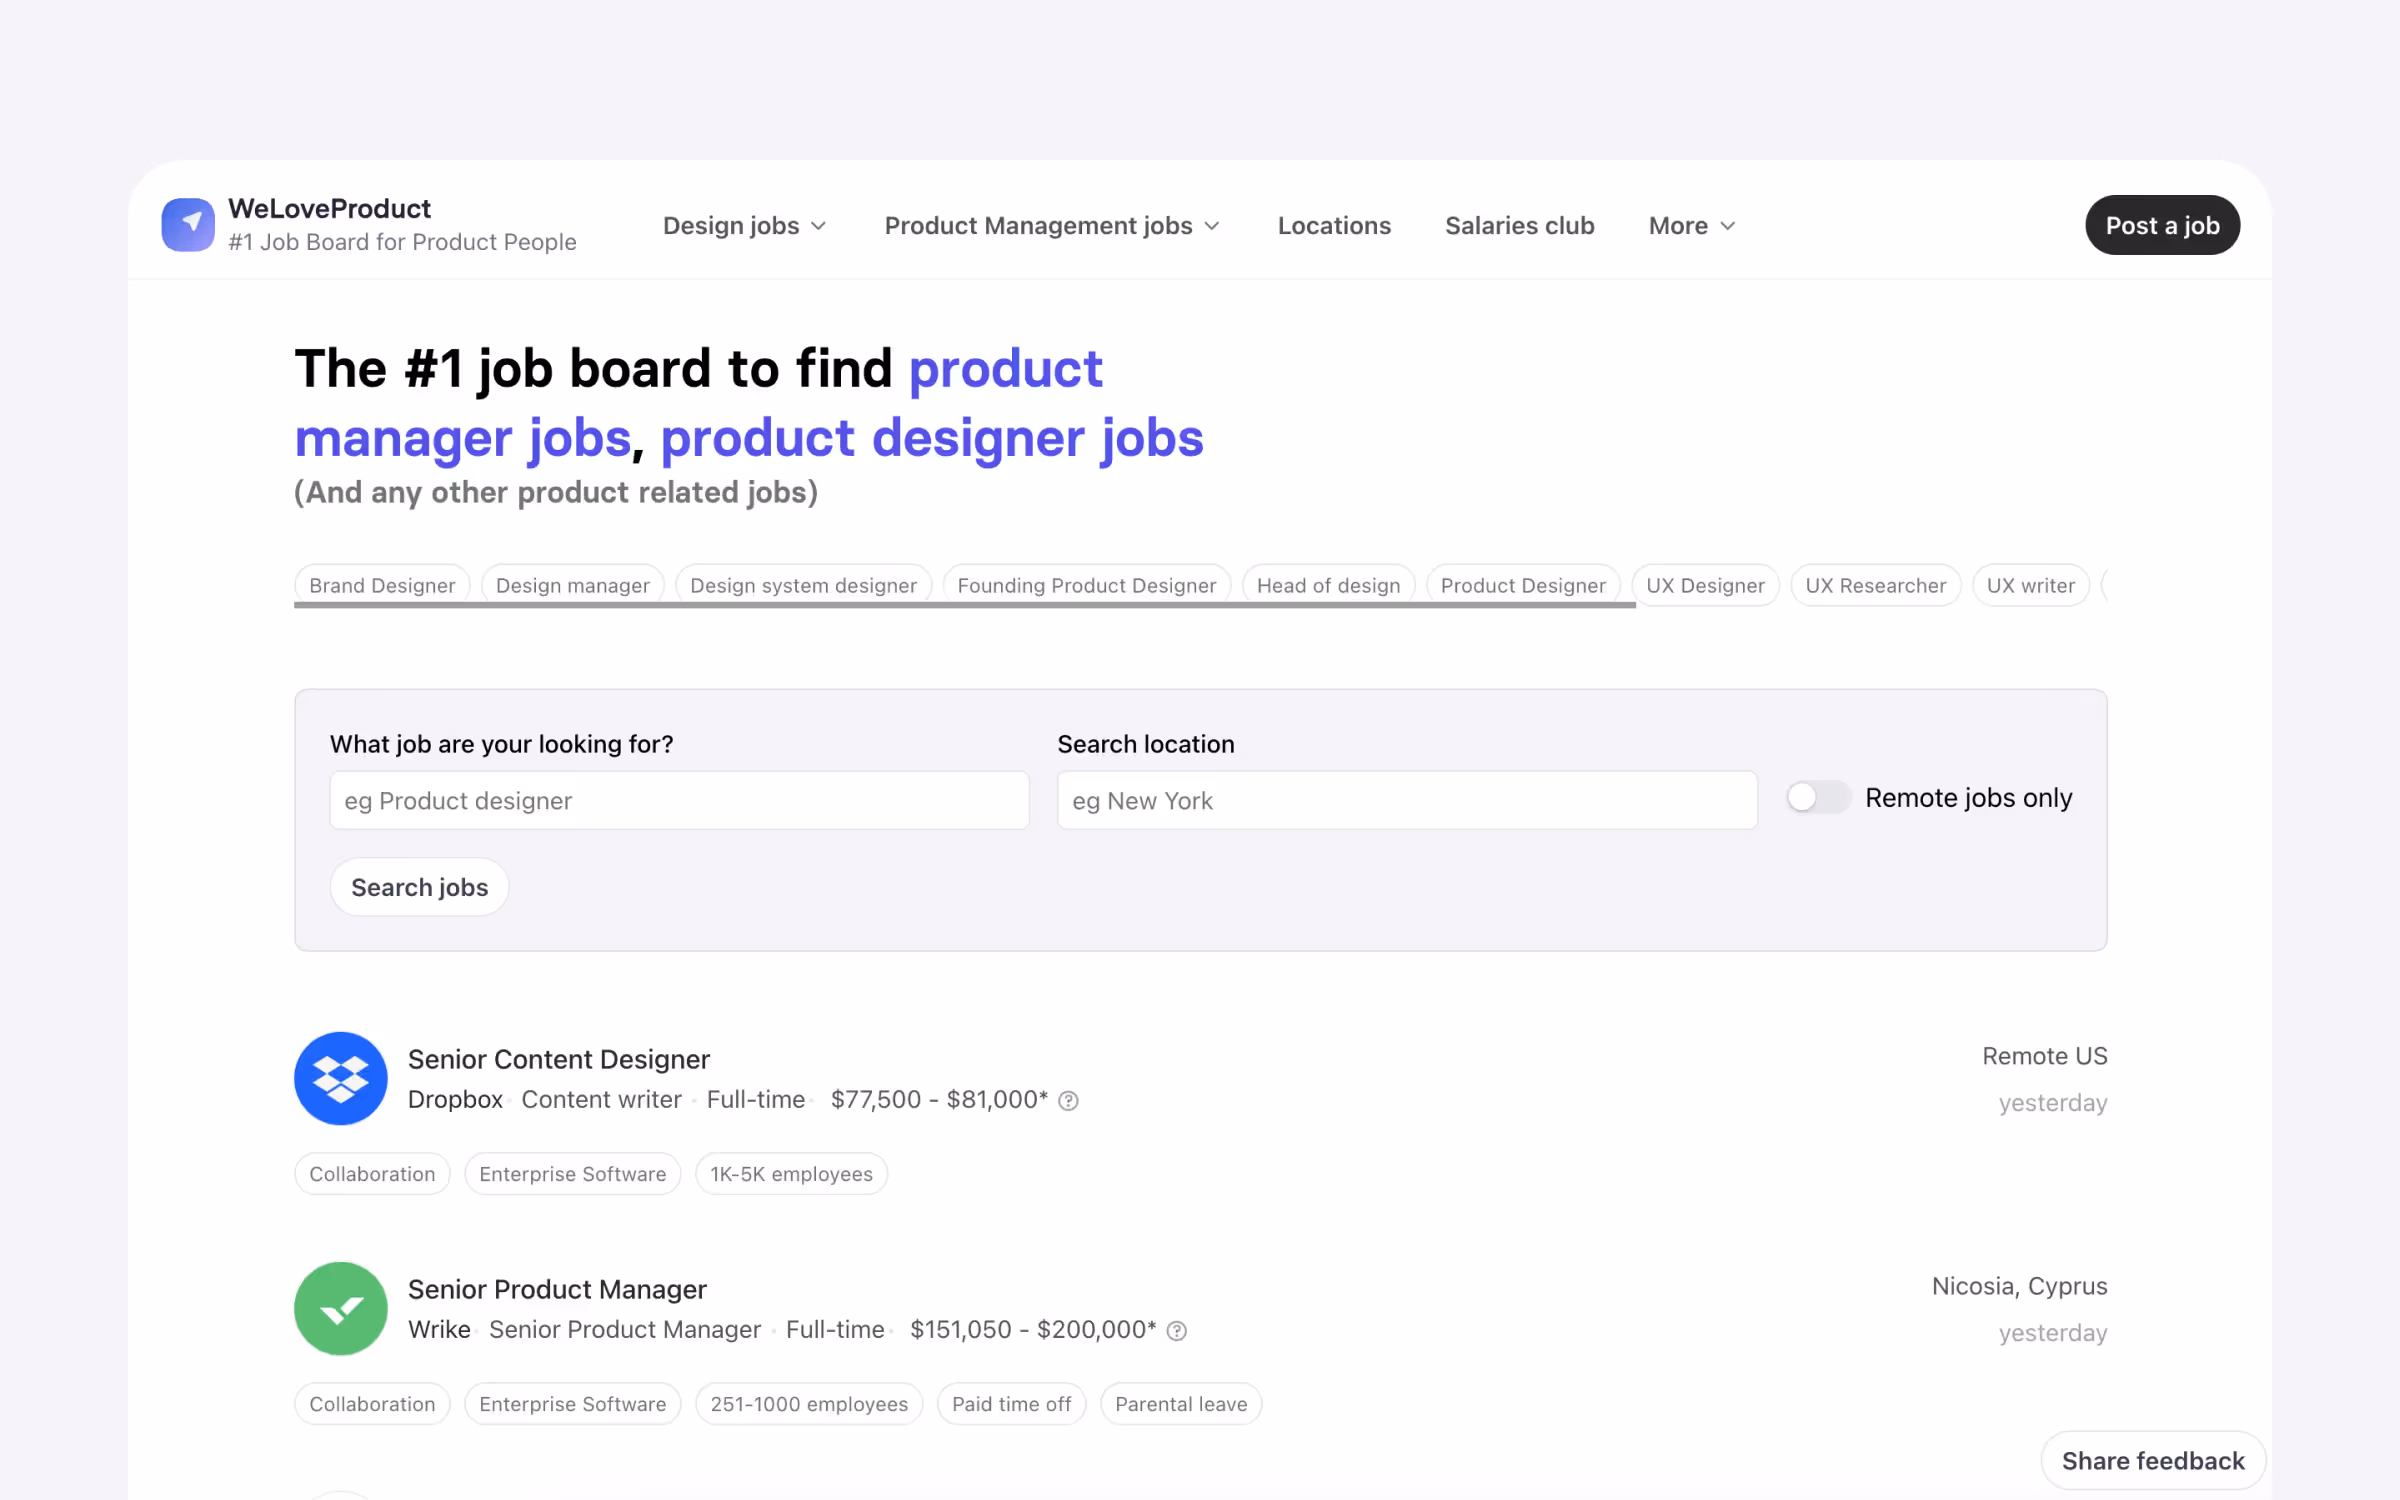Click the Dropbox company logo

pos(340,1078)
